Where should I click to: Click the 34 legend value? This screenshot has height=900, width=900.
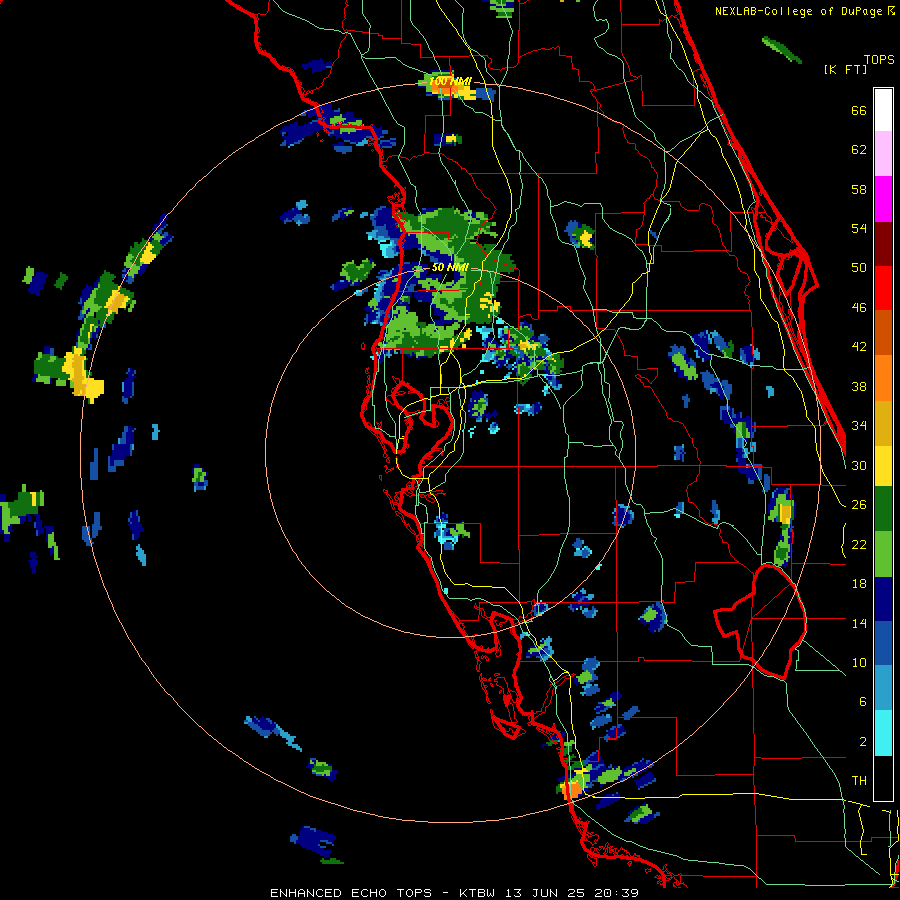tap(859, 425)
